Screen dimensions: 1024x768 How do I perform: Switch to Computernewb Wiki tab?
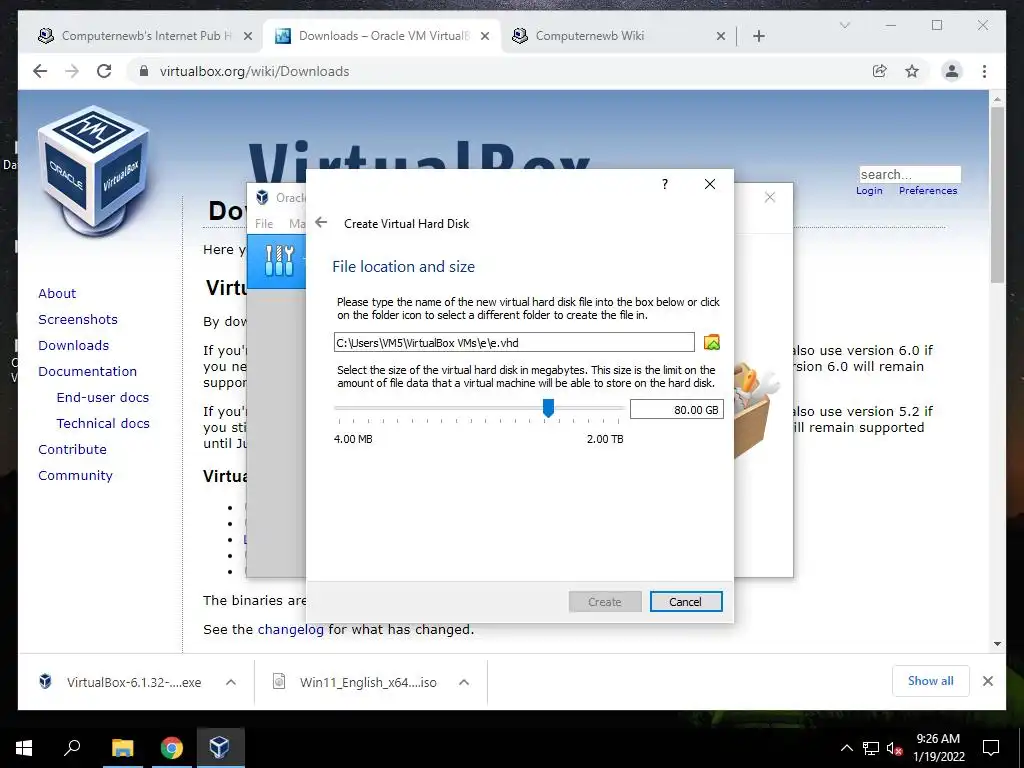[x=618, y=36]
